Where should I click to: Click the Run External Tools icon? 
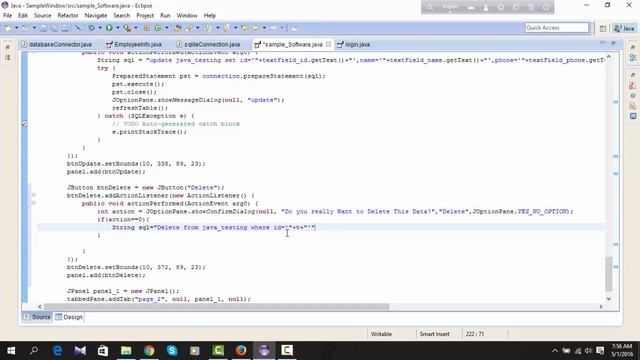[x=127, y=28]
